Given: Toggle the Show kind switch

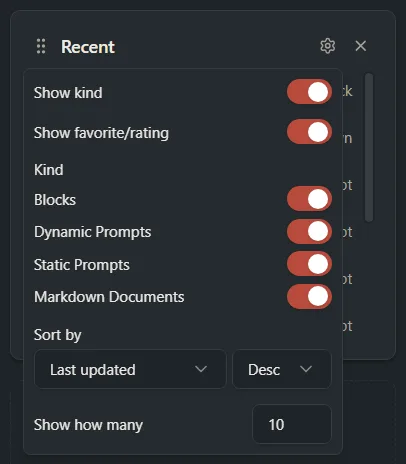Looking at the screenshot, I should (x=309, y=92).
